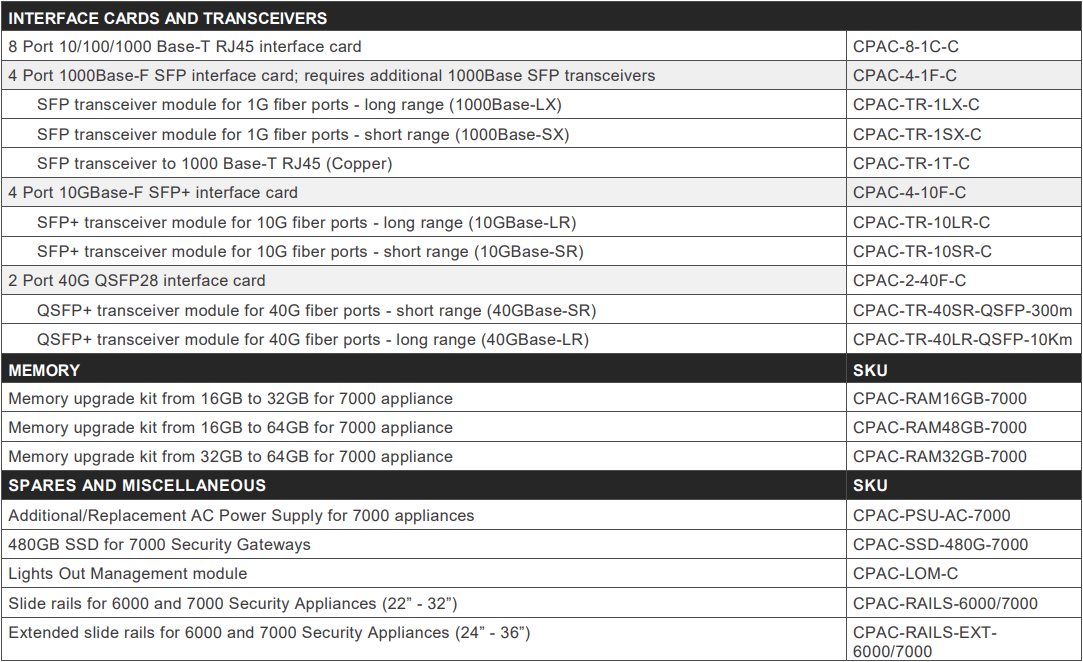Select the CPAC-8-1C-C SKU cell
The width and height of the screenshot is (1083, 662).
click(x=964, y=46)
